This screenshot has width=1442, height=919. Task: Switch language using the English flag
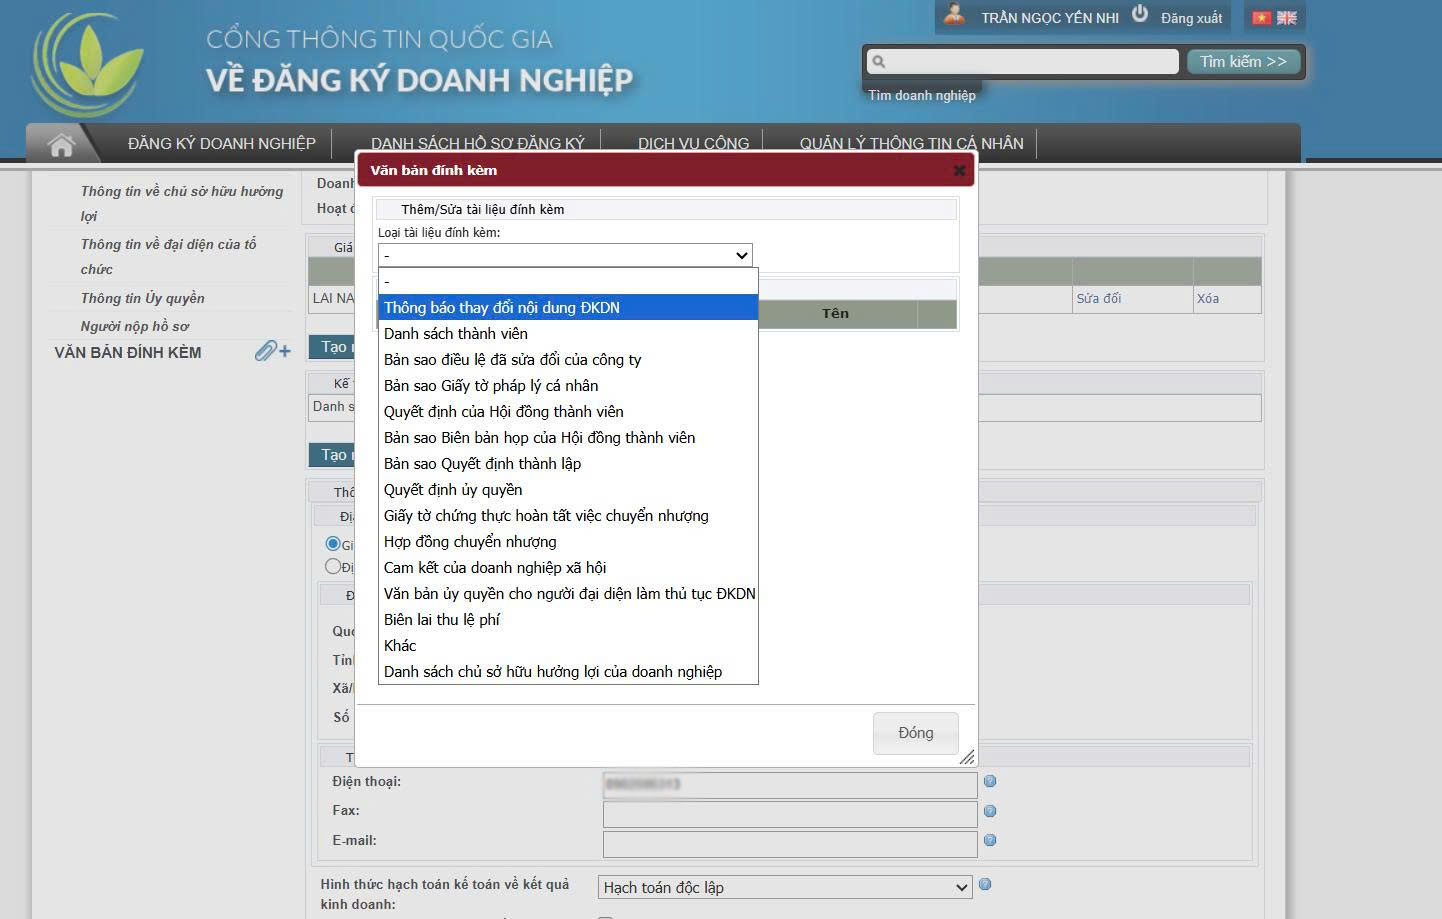[x=1287, y=18]
